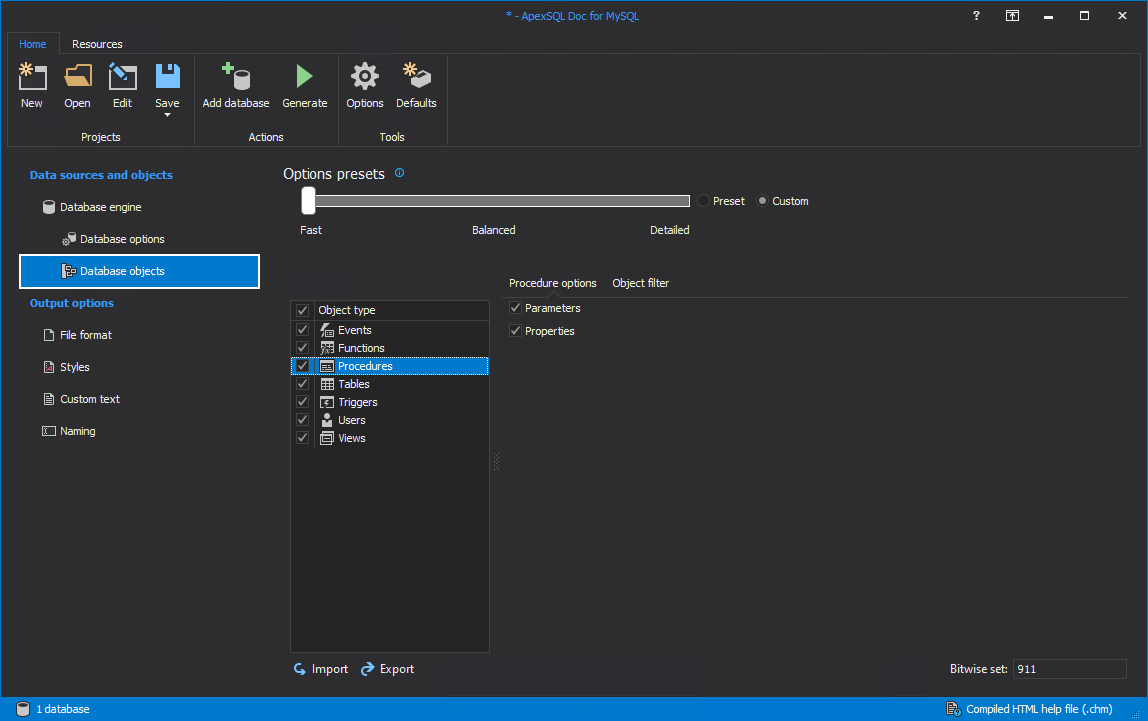This screenshot has width=1148, height=721.
Task: Click the Bitwise set input field
Action: [1069, 669]
